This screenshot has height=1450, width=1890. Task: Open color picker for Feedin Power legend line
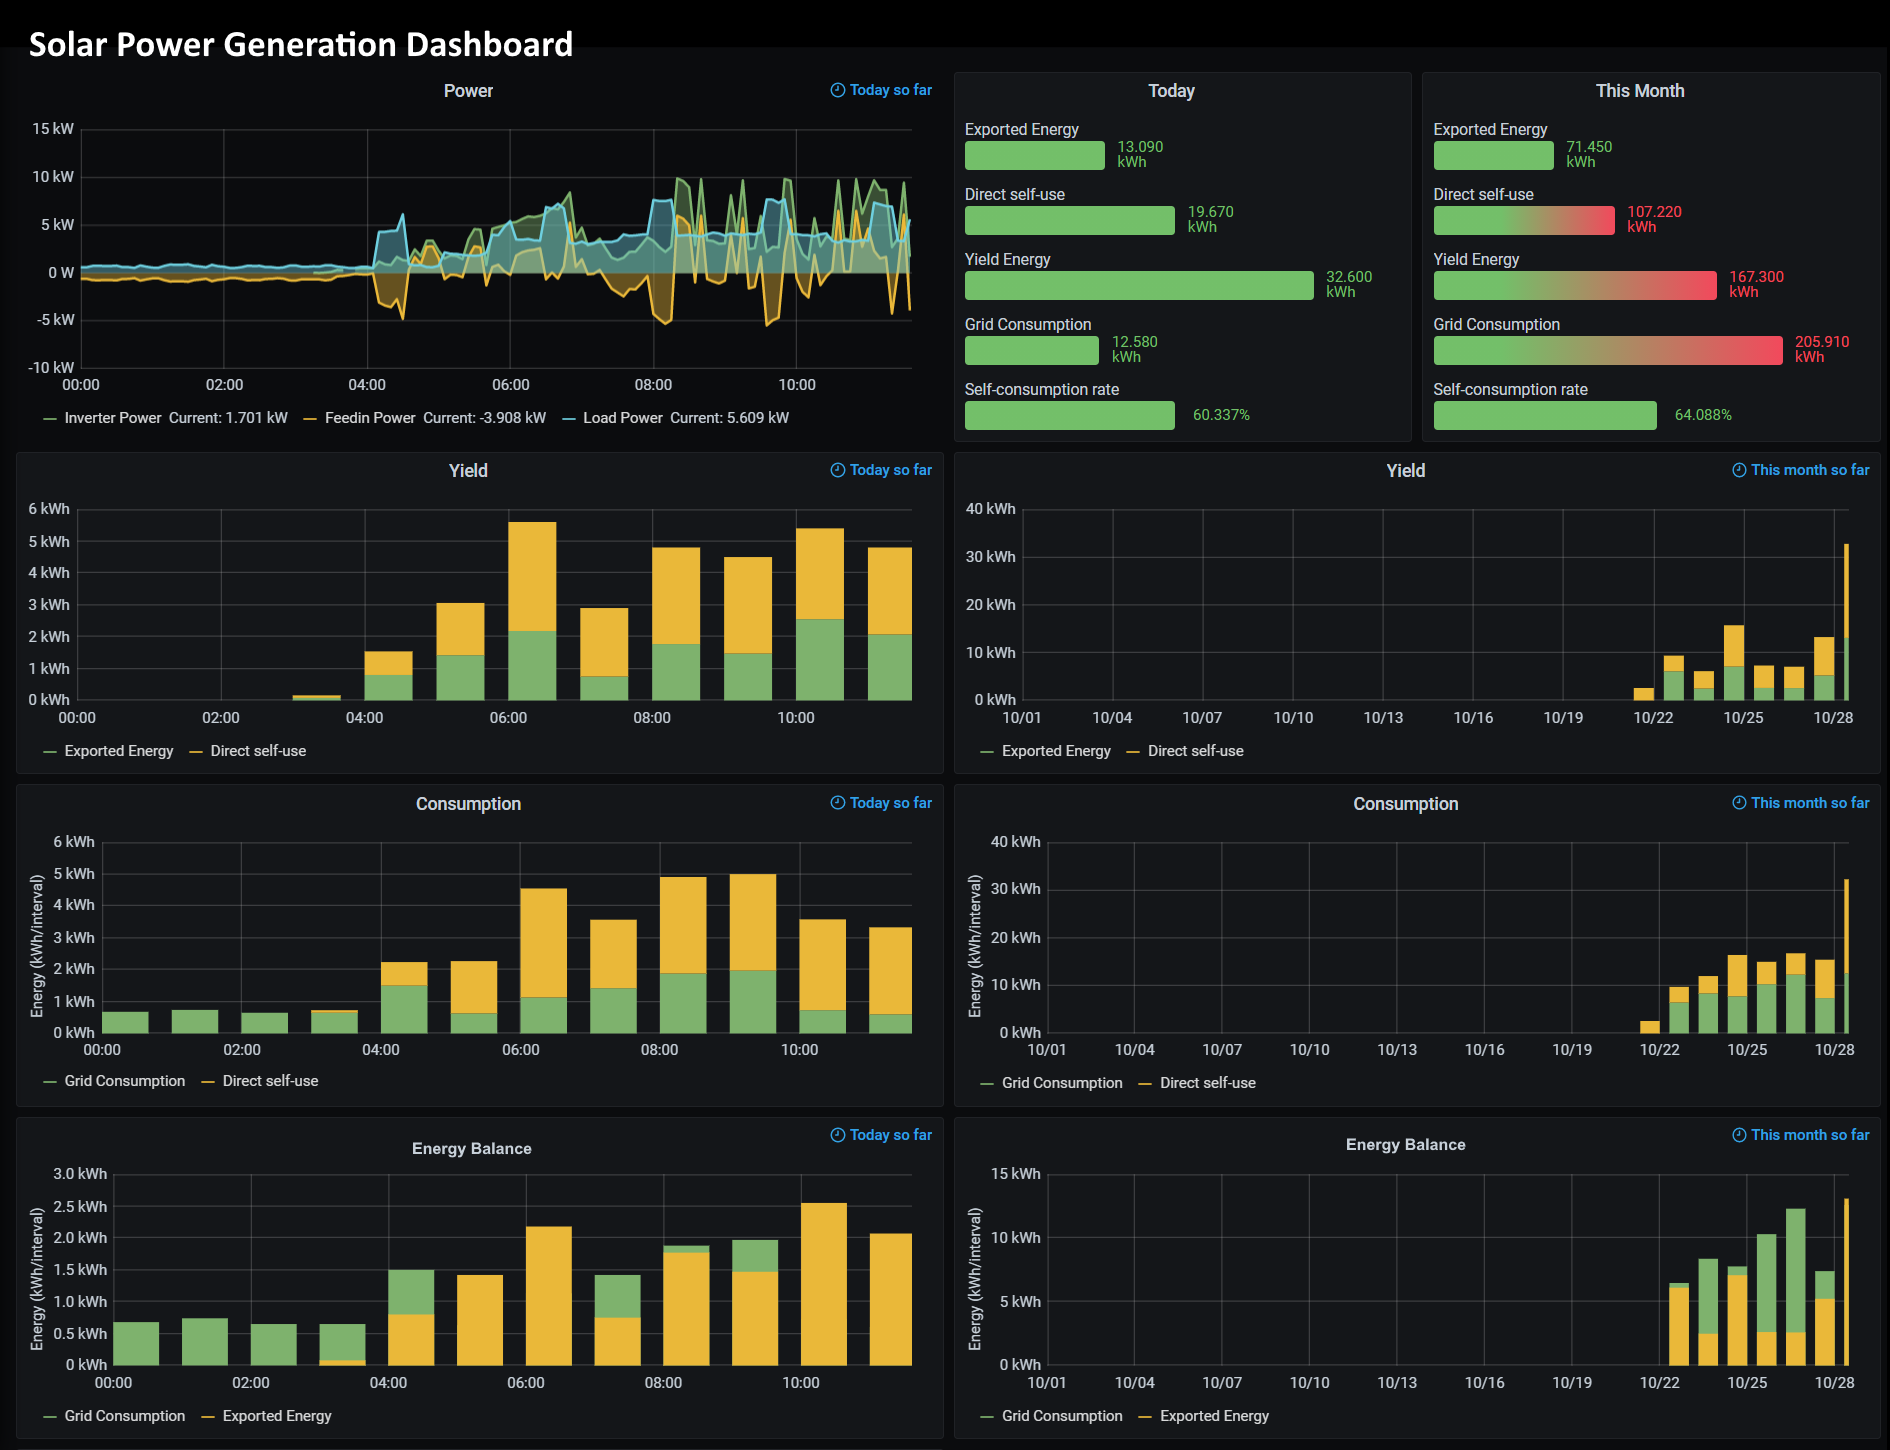pos(310,419)
